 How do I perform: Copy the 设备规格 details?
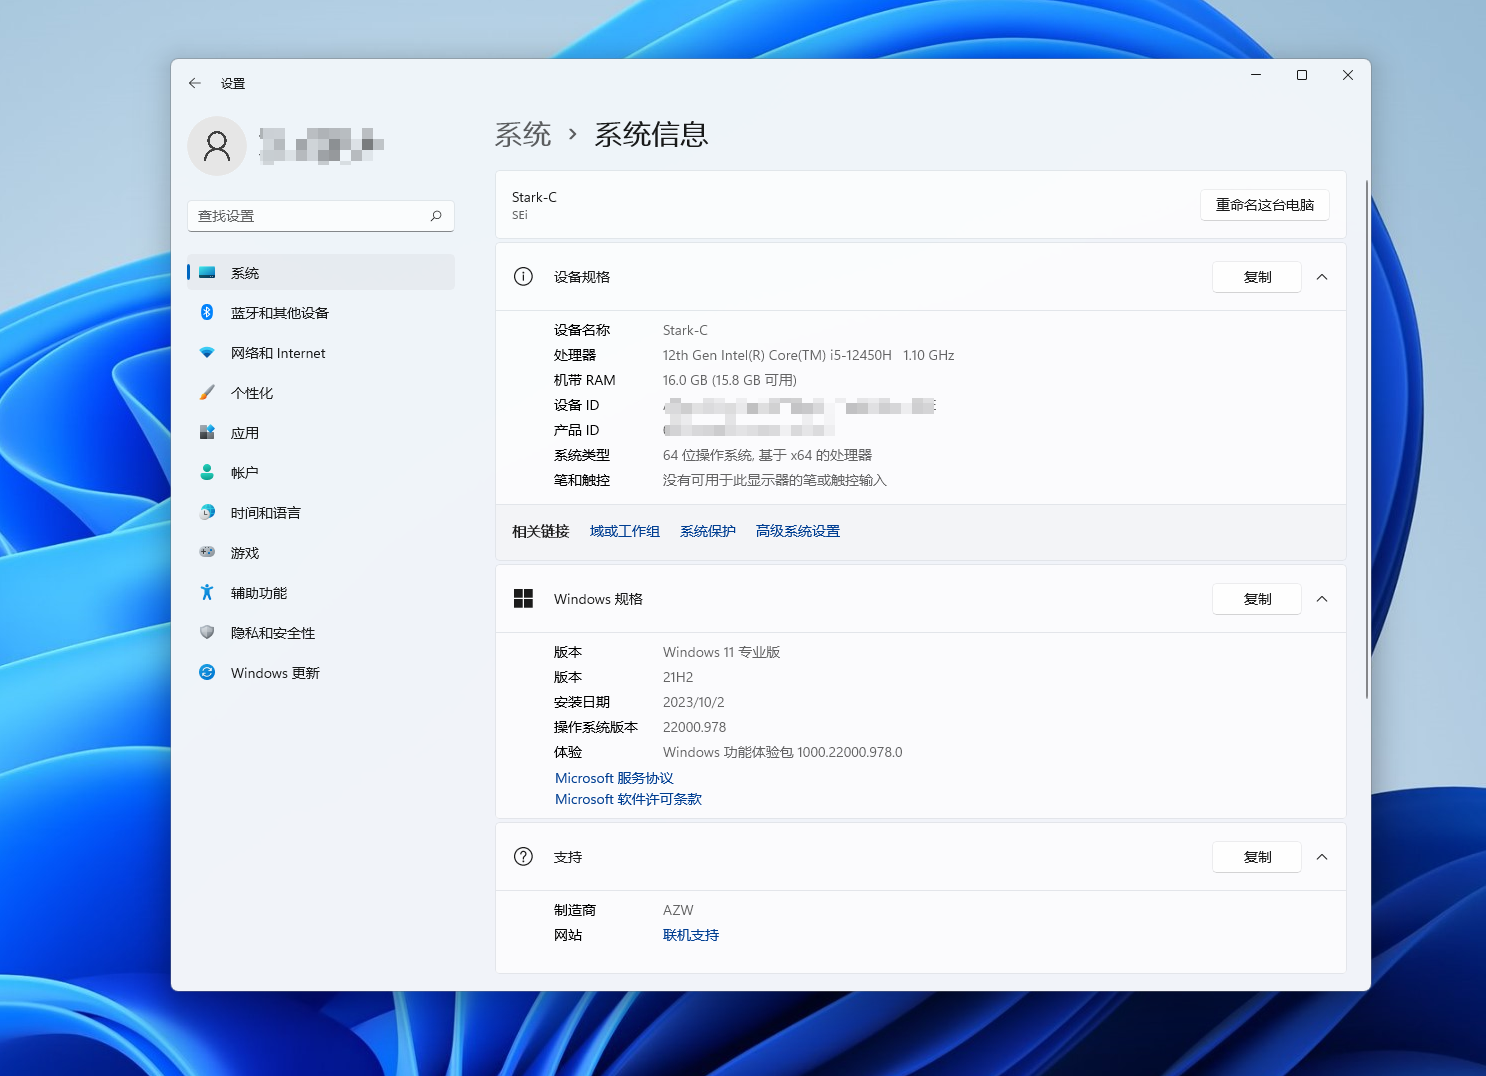(x=1257, y=277)
